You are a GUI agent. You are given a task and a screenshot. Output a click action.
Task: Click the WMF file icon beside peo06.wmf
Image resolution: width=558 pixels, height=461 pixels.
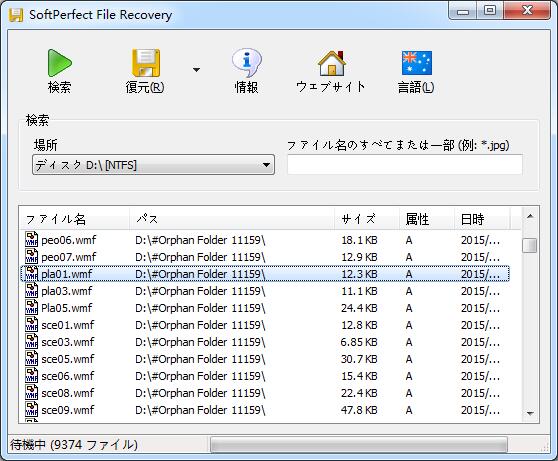(31, 240)
